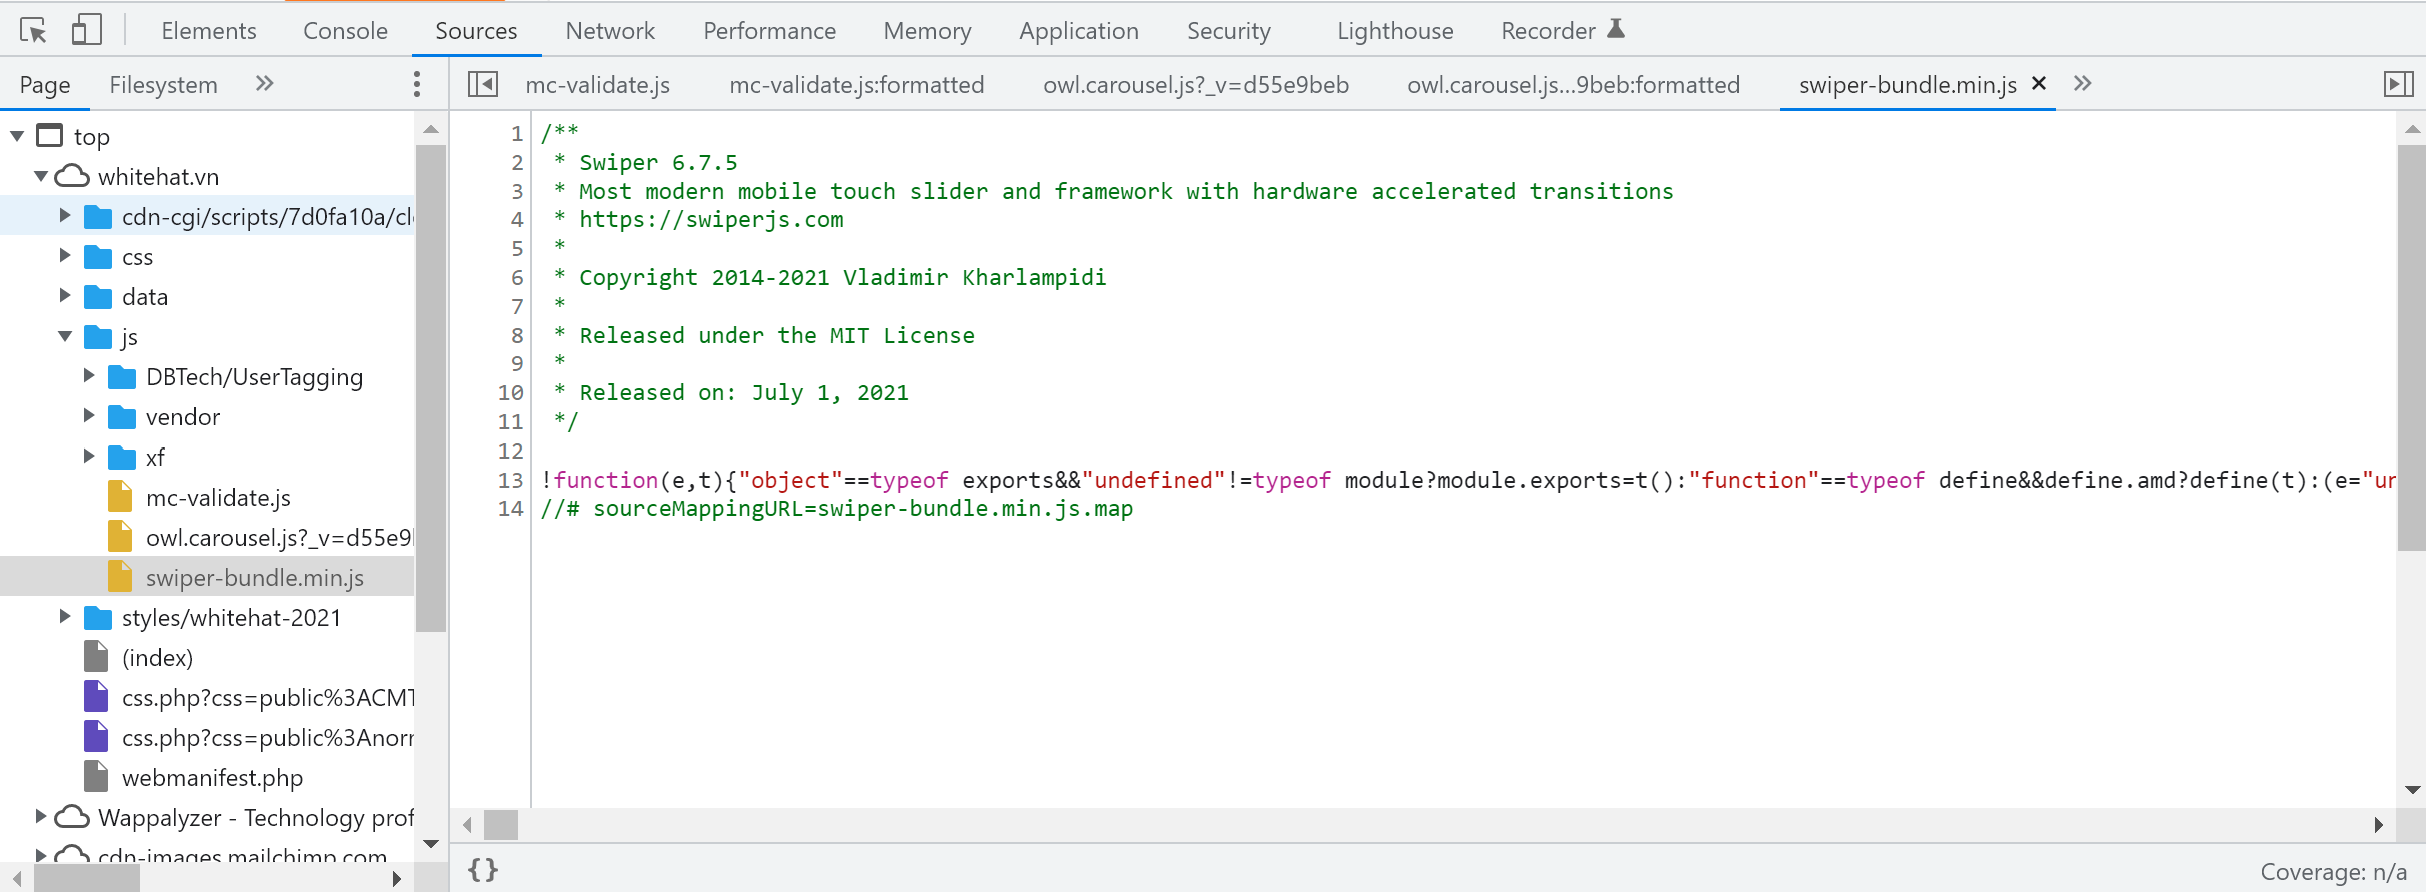Show more editor tabs chevron
Image resolution: width=2426 pixels, height=892 pixels.
(x=2082, y=84)
